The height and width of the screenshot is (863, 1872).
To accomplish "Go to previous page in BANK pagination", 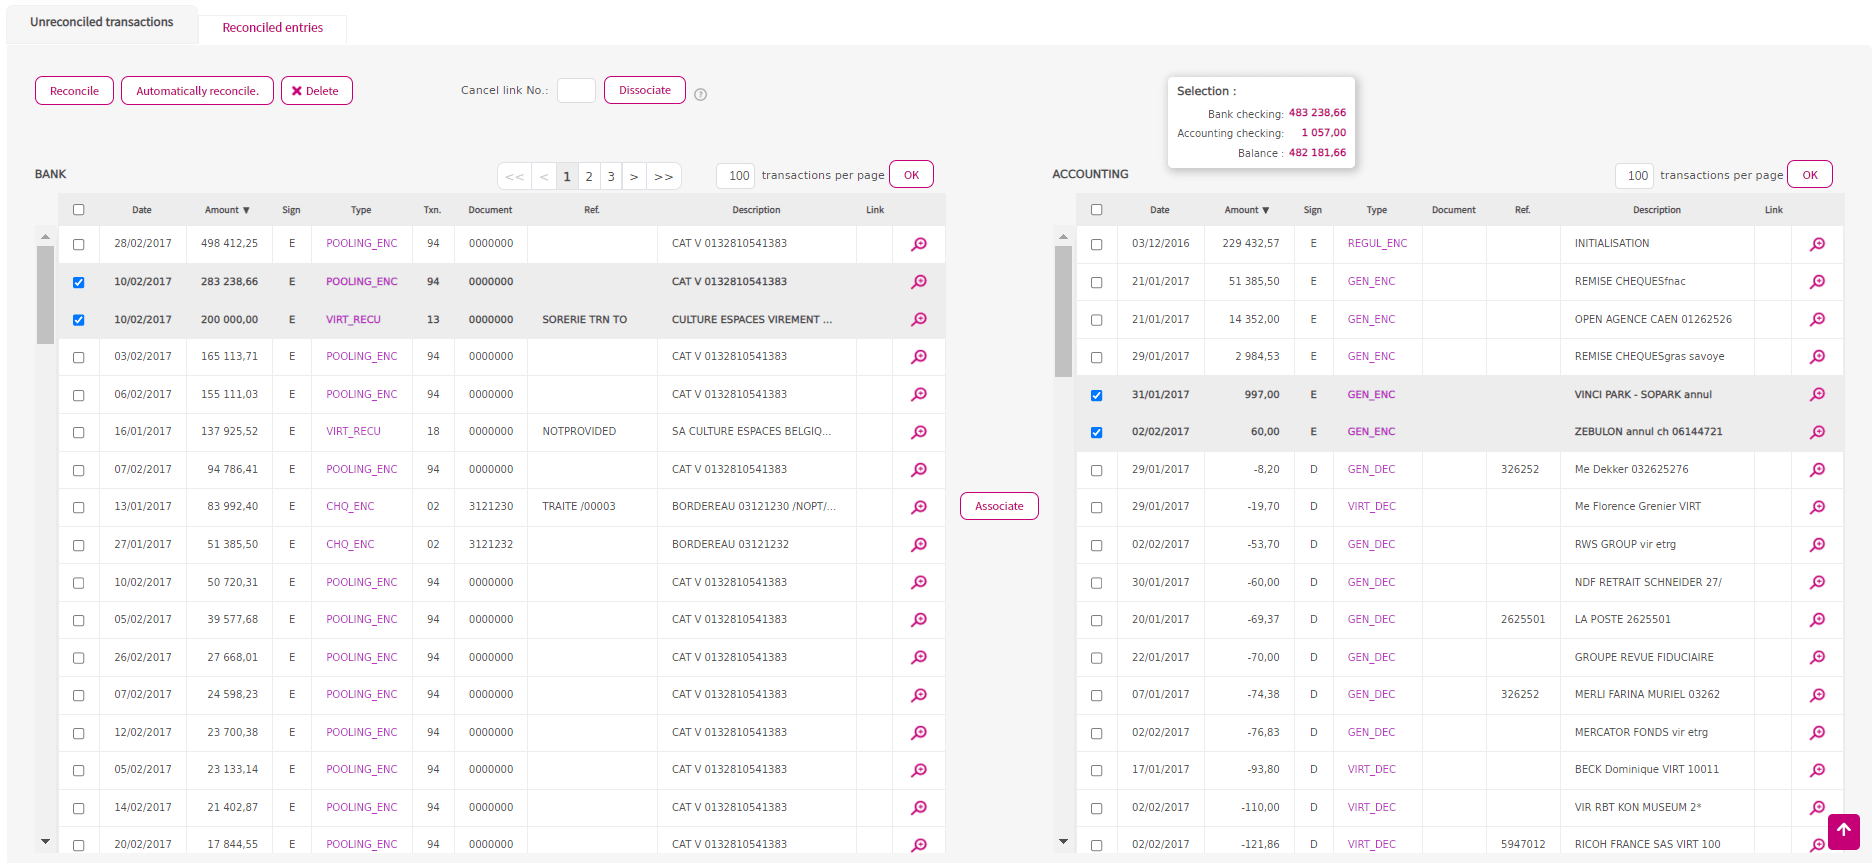I will click(544, 176).
